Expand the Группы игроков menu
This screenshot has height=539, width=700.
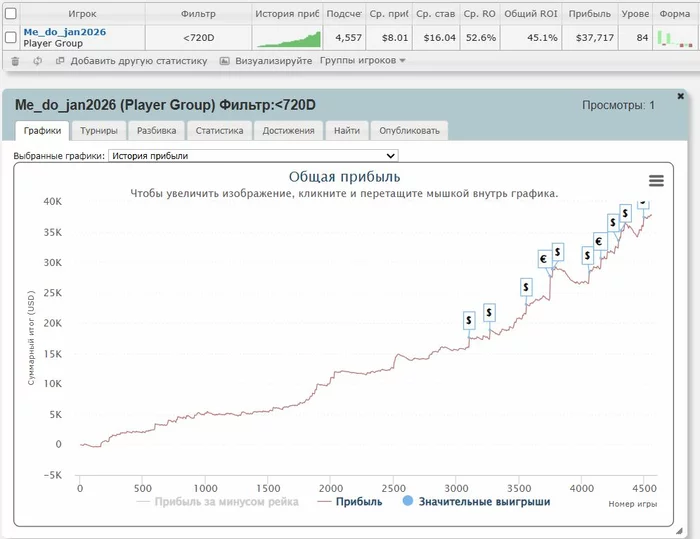(x=362, y=61)
